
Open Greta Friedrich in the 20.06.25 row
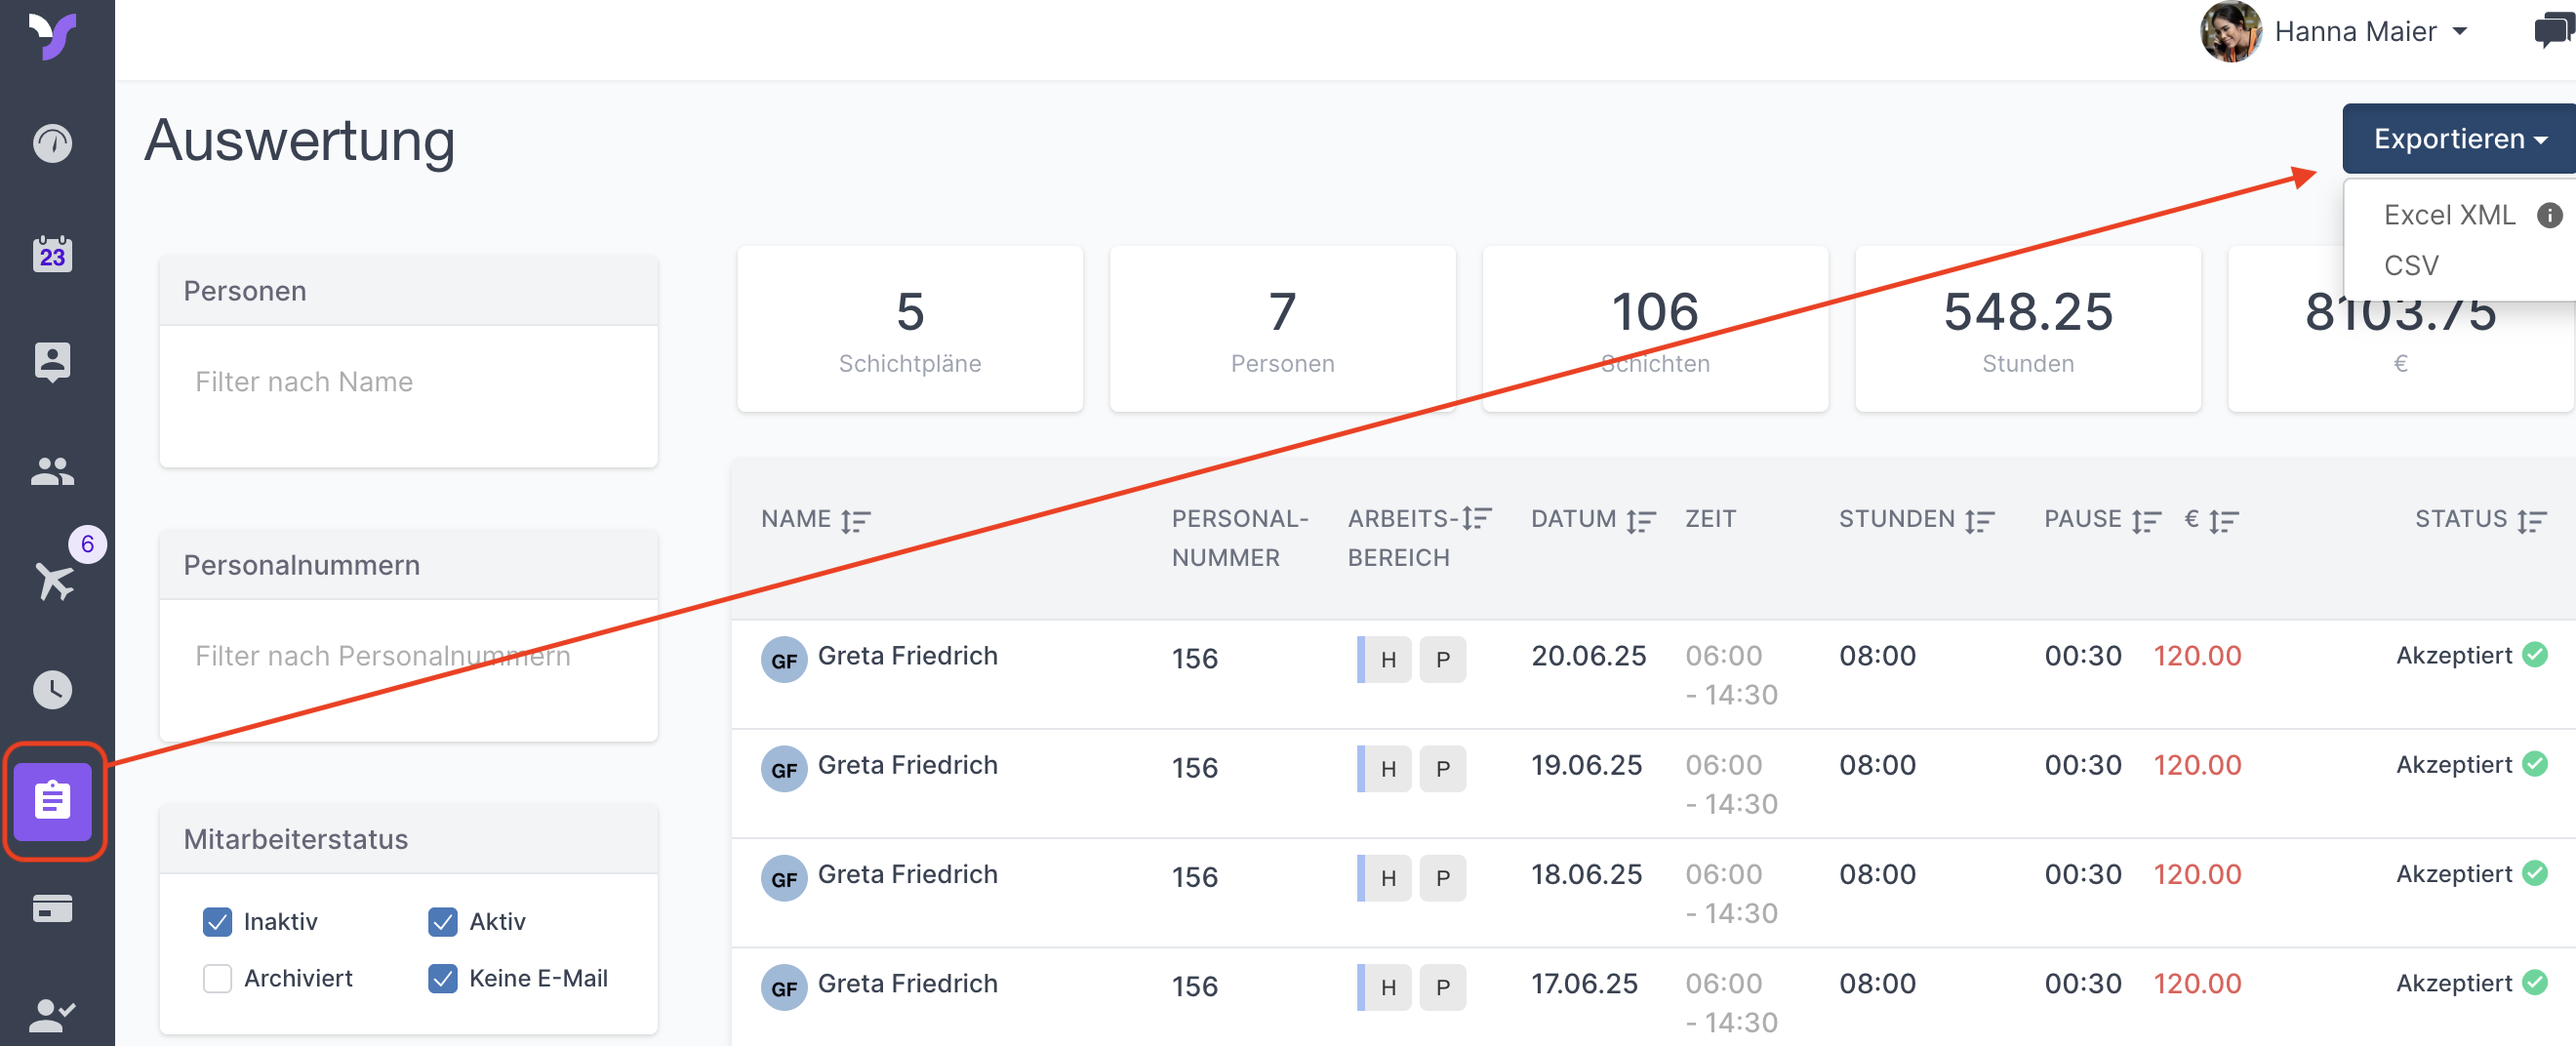click(x=907, y=656)
